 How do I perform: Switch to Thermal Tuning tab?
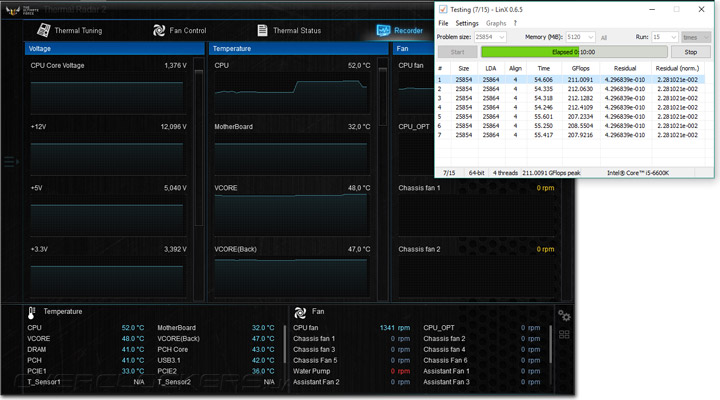point(69,30)
